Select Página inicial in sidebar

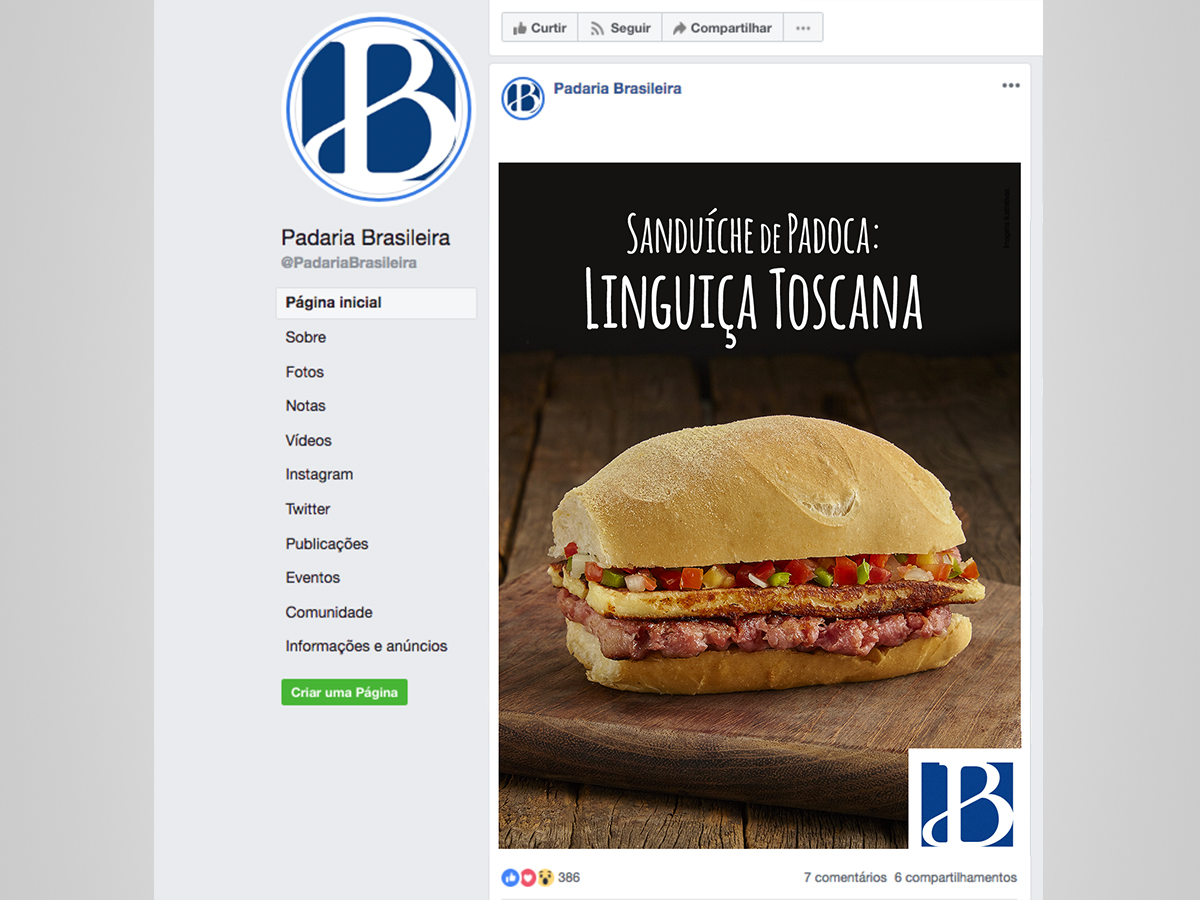click(376, 303)
